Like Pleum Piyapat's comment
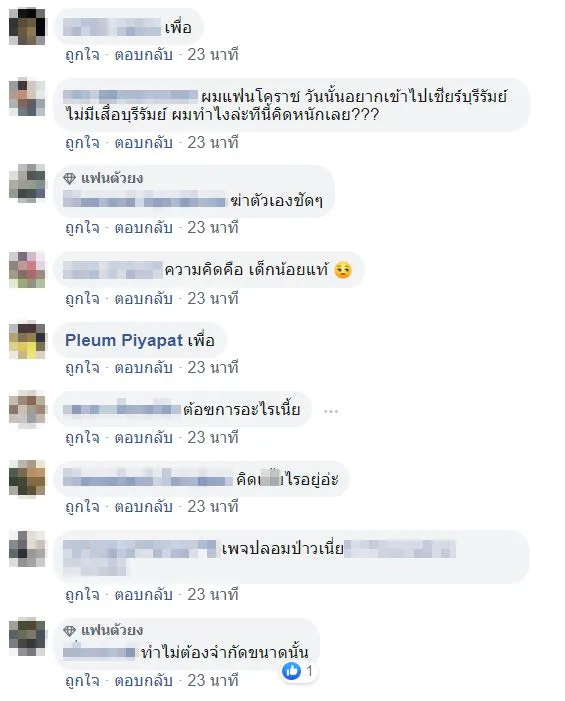565x701 pixels. (x=82, y=367)
